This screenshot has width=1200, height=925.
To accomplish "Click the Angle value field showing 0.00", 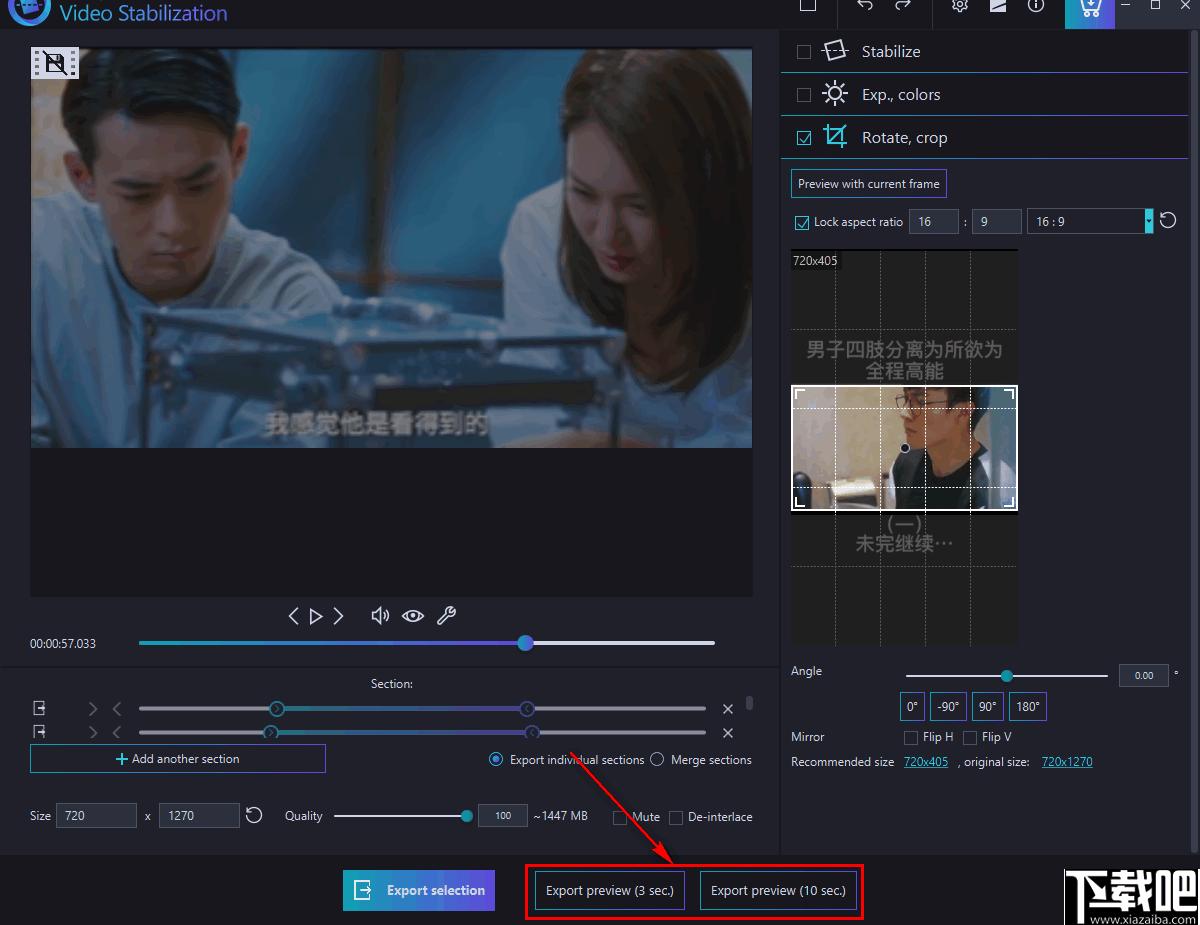I will point(1144,676).
